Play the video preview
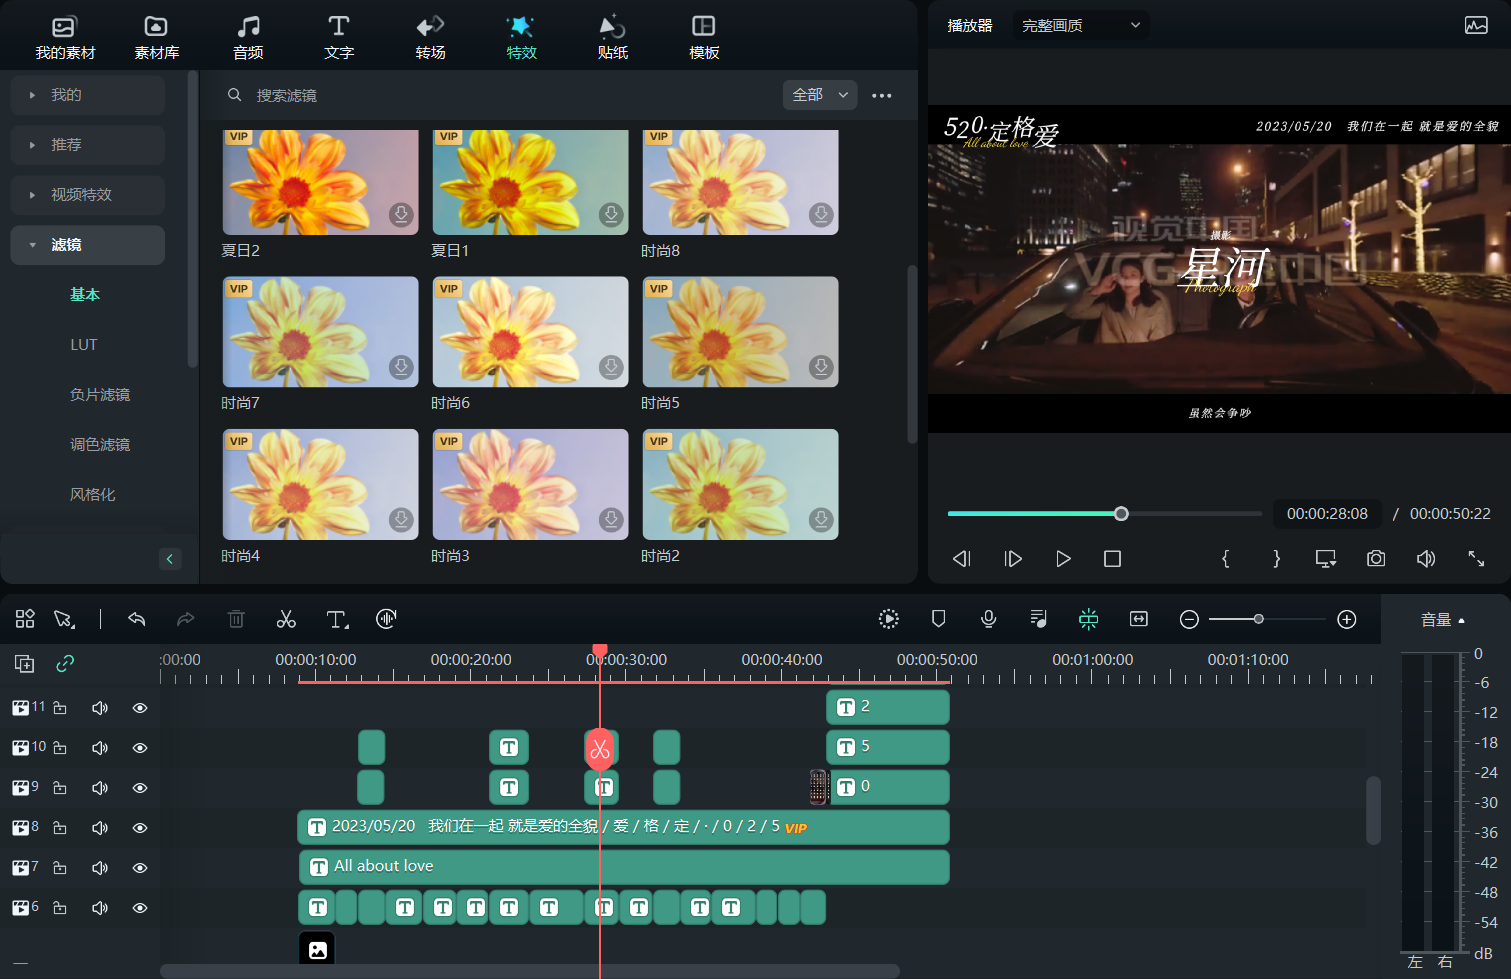The image size is (1511, 979). 1063,559
